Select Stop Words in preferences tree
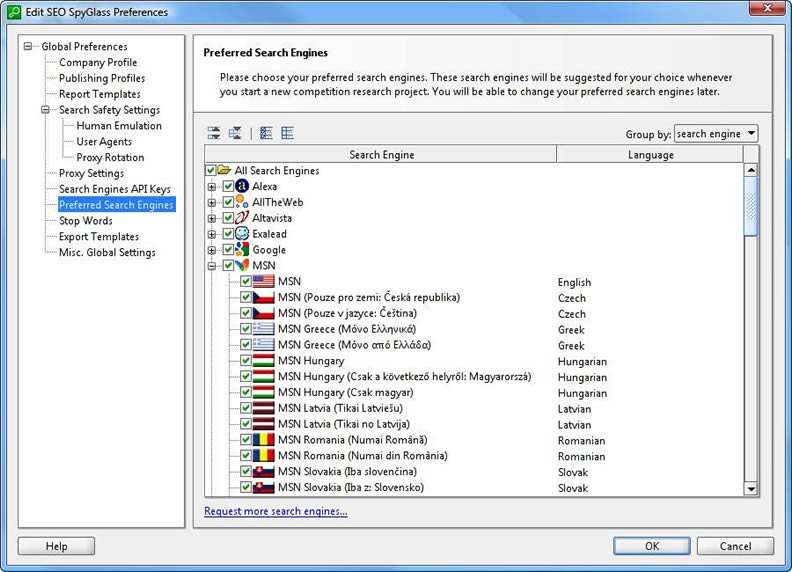This screenshot has width=792, height=572. (85, 221)
